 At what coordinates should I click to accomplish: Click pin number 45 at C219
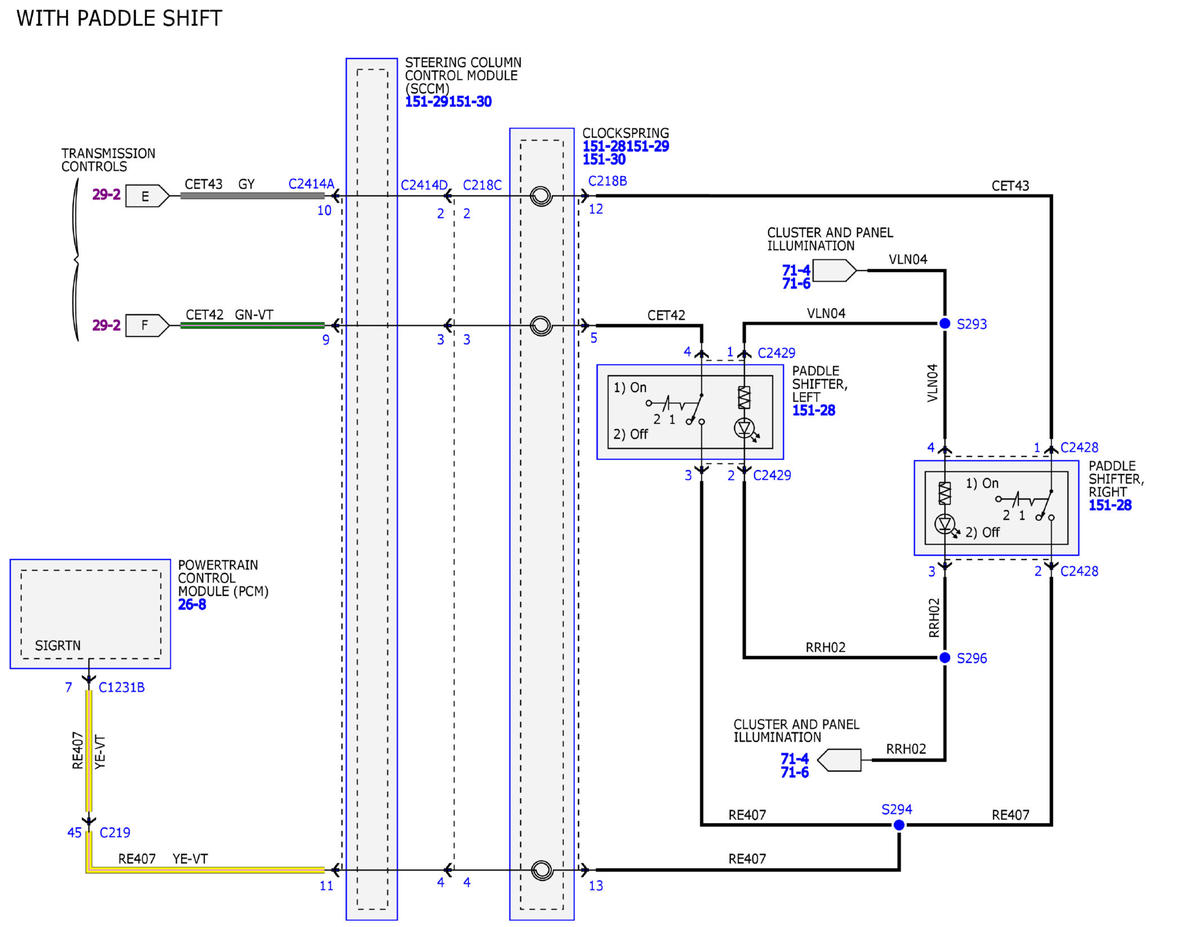click(x=75, y=832)
